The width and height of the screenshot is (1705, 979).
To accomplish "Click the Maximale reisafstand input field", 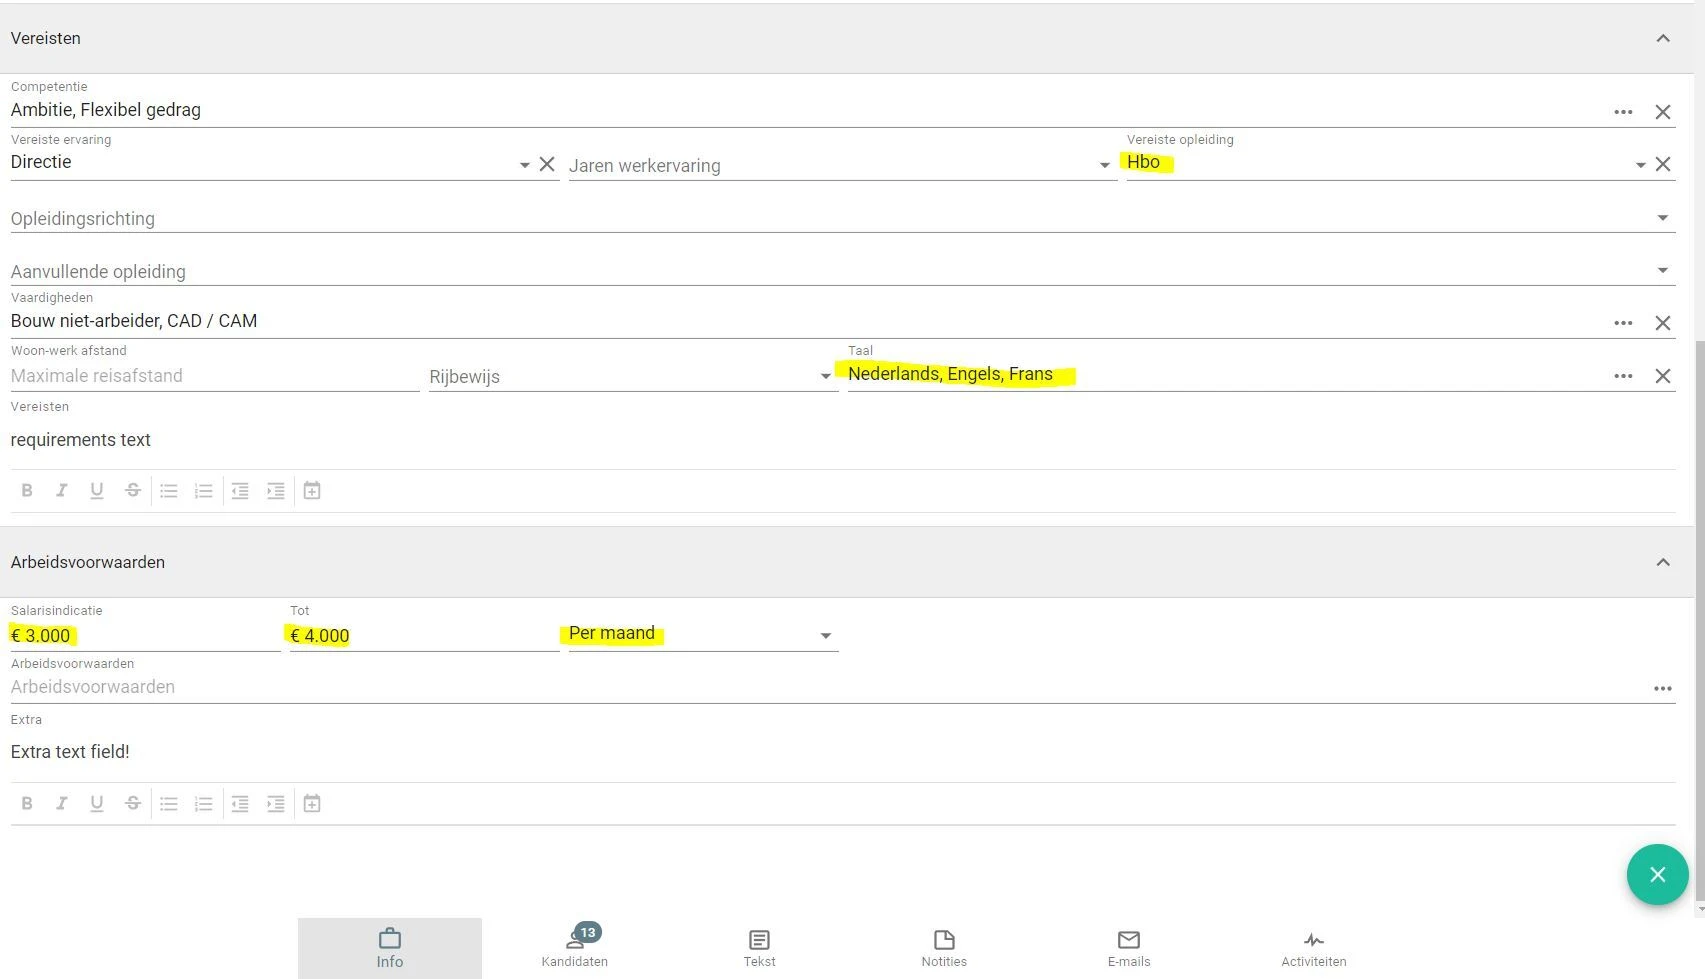I will [214, 376].
